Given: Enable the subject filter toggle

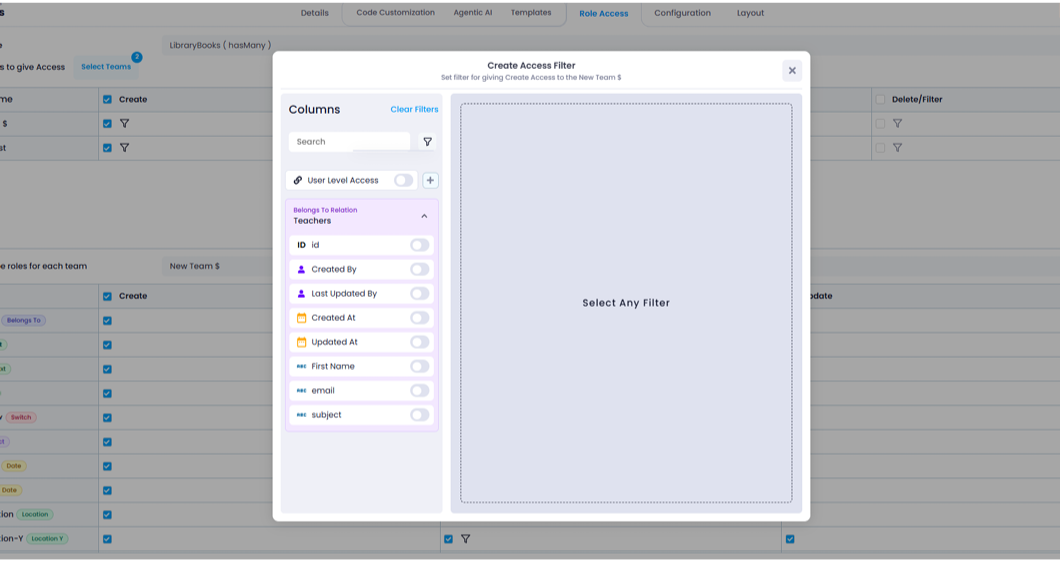Looking at the screenshot, I should [419, 415].
